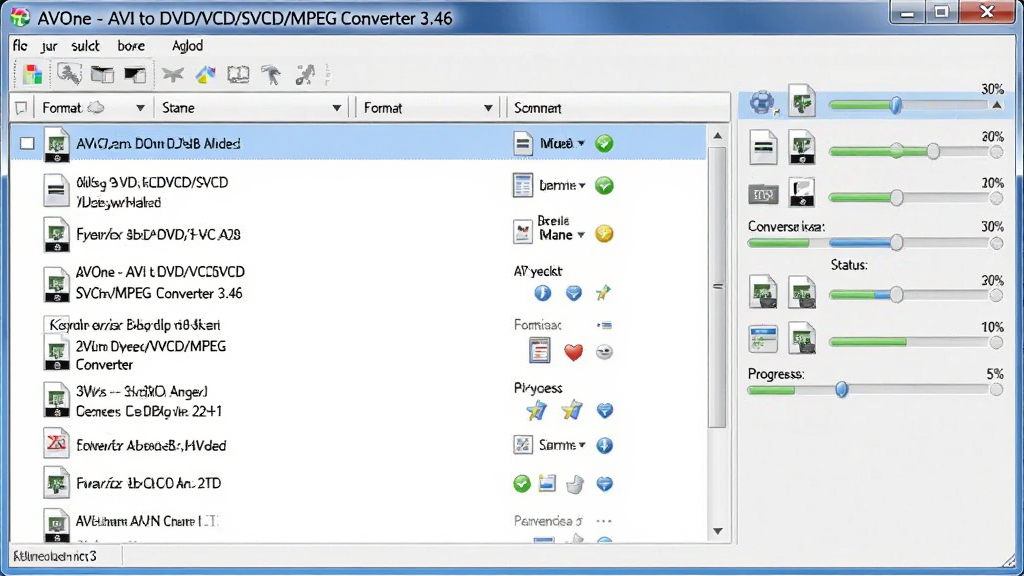
Task: Click thumbs-up icon in Fvarlcz row
Action: click(574, 484)
